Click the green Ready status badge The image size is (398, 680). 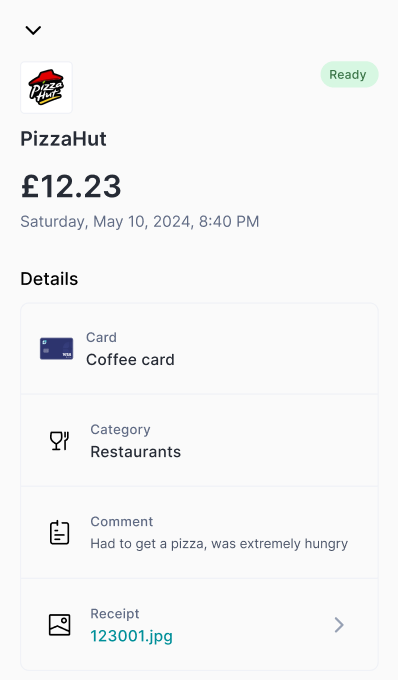pyautogui.click(x=349, y=75)
